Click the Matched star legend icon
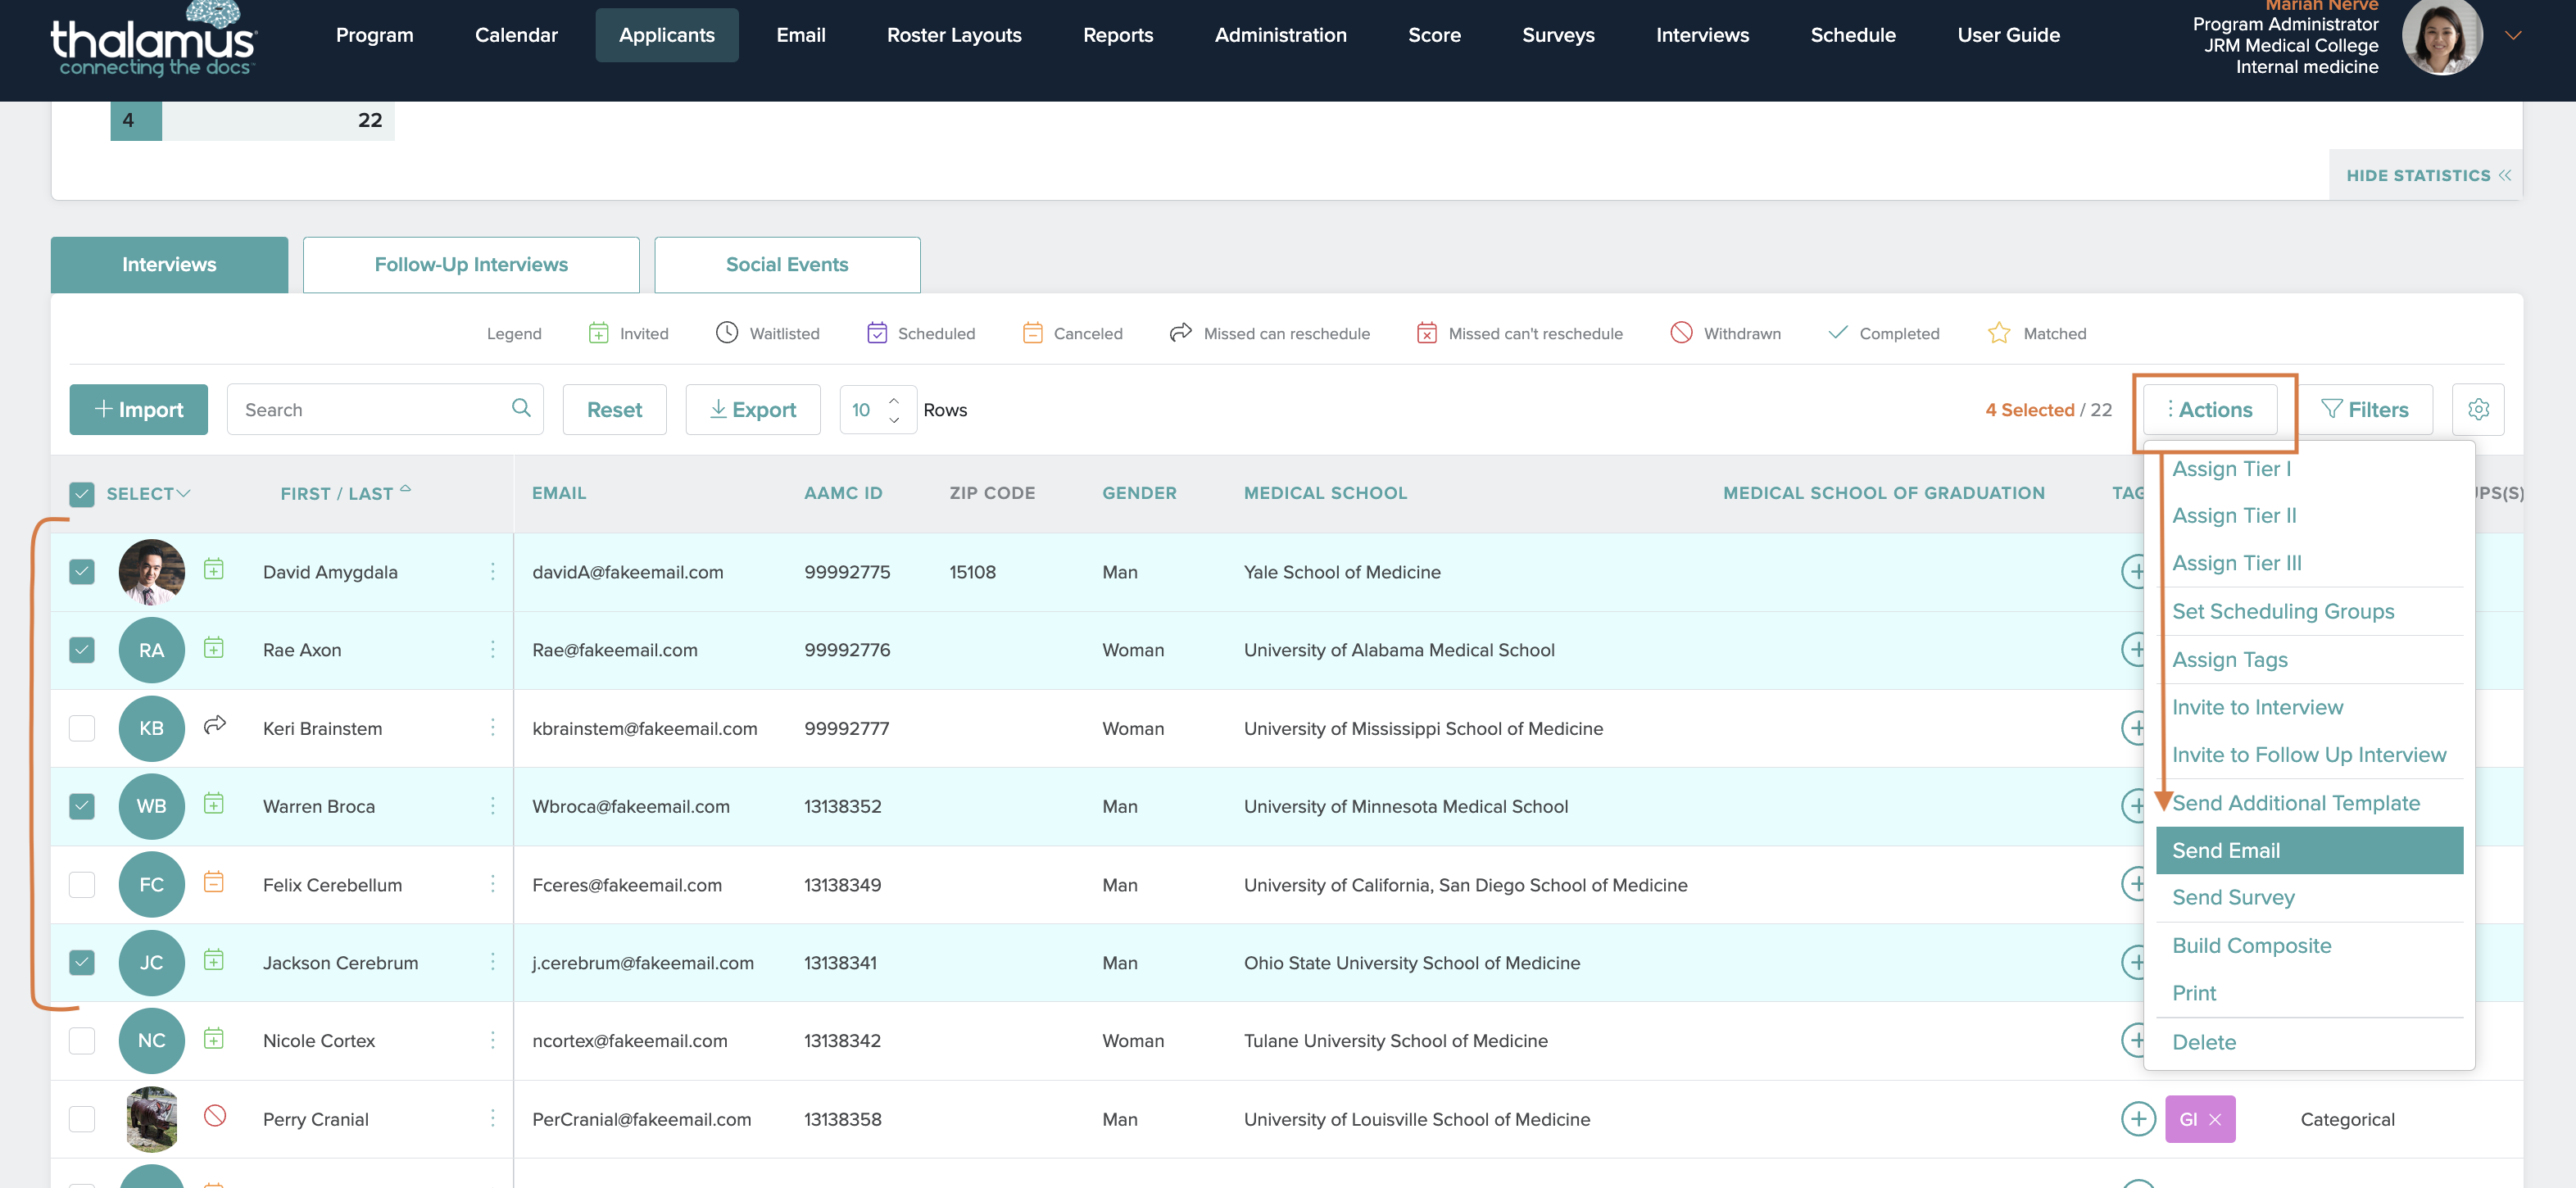 click(1998, 332)
